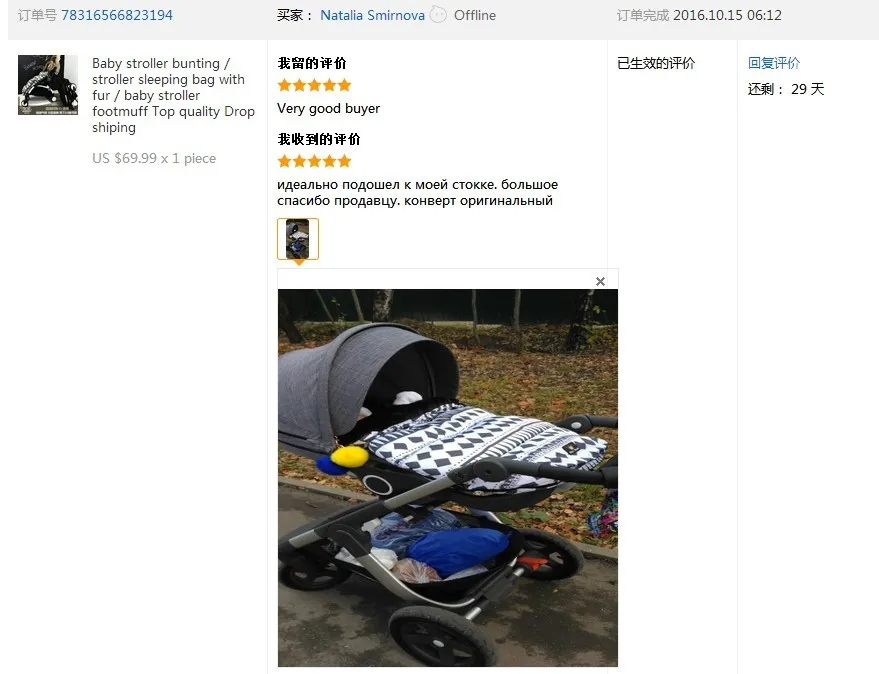Click the 'Very good buyer' comment text
This screenshot has width=879, height=674.
[329, 108]
